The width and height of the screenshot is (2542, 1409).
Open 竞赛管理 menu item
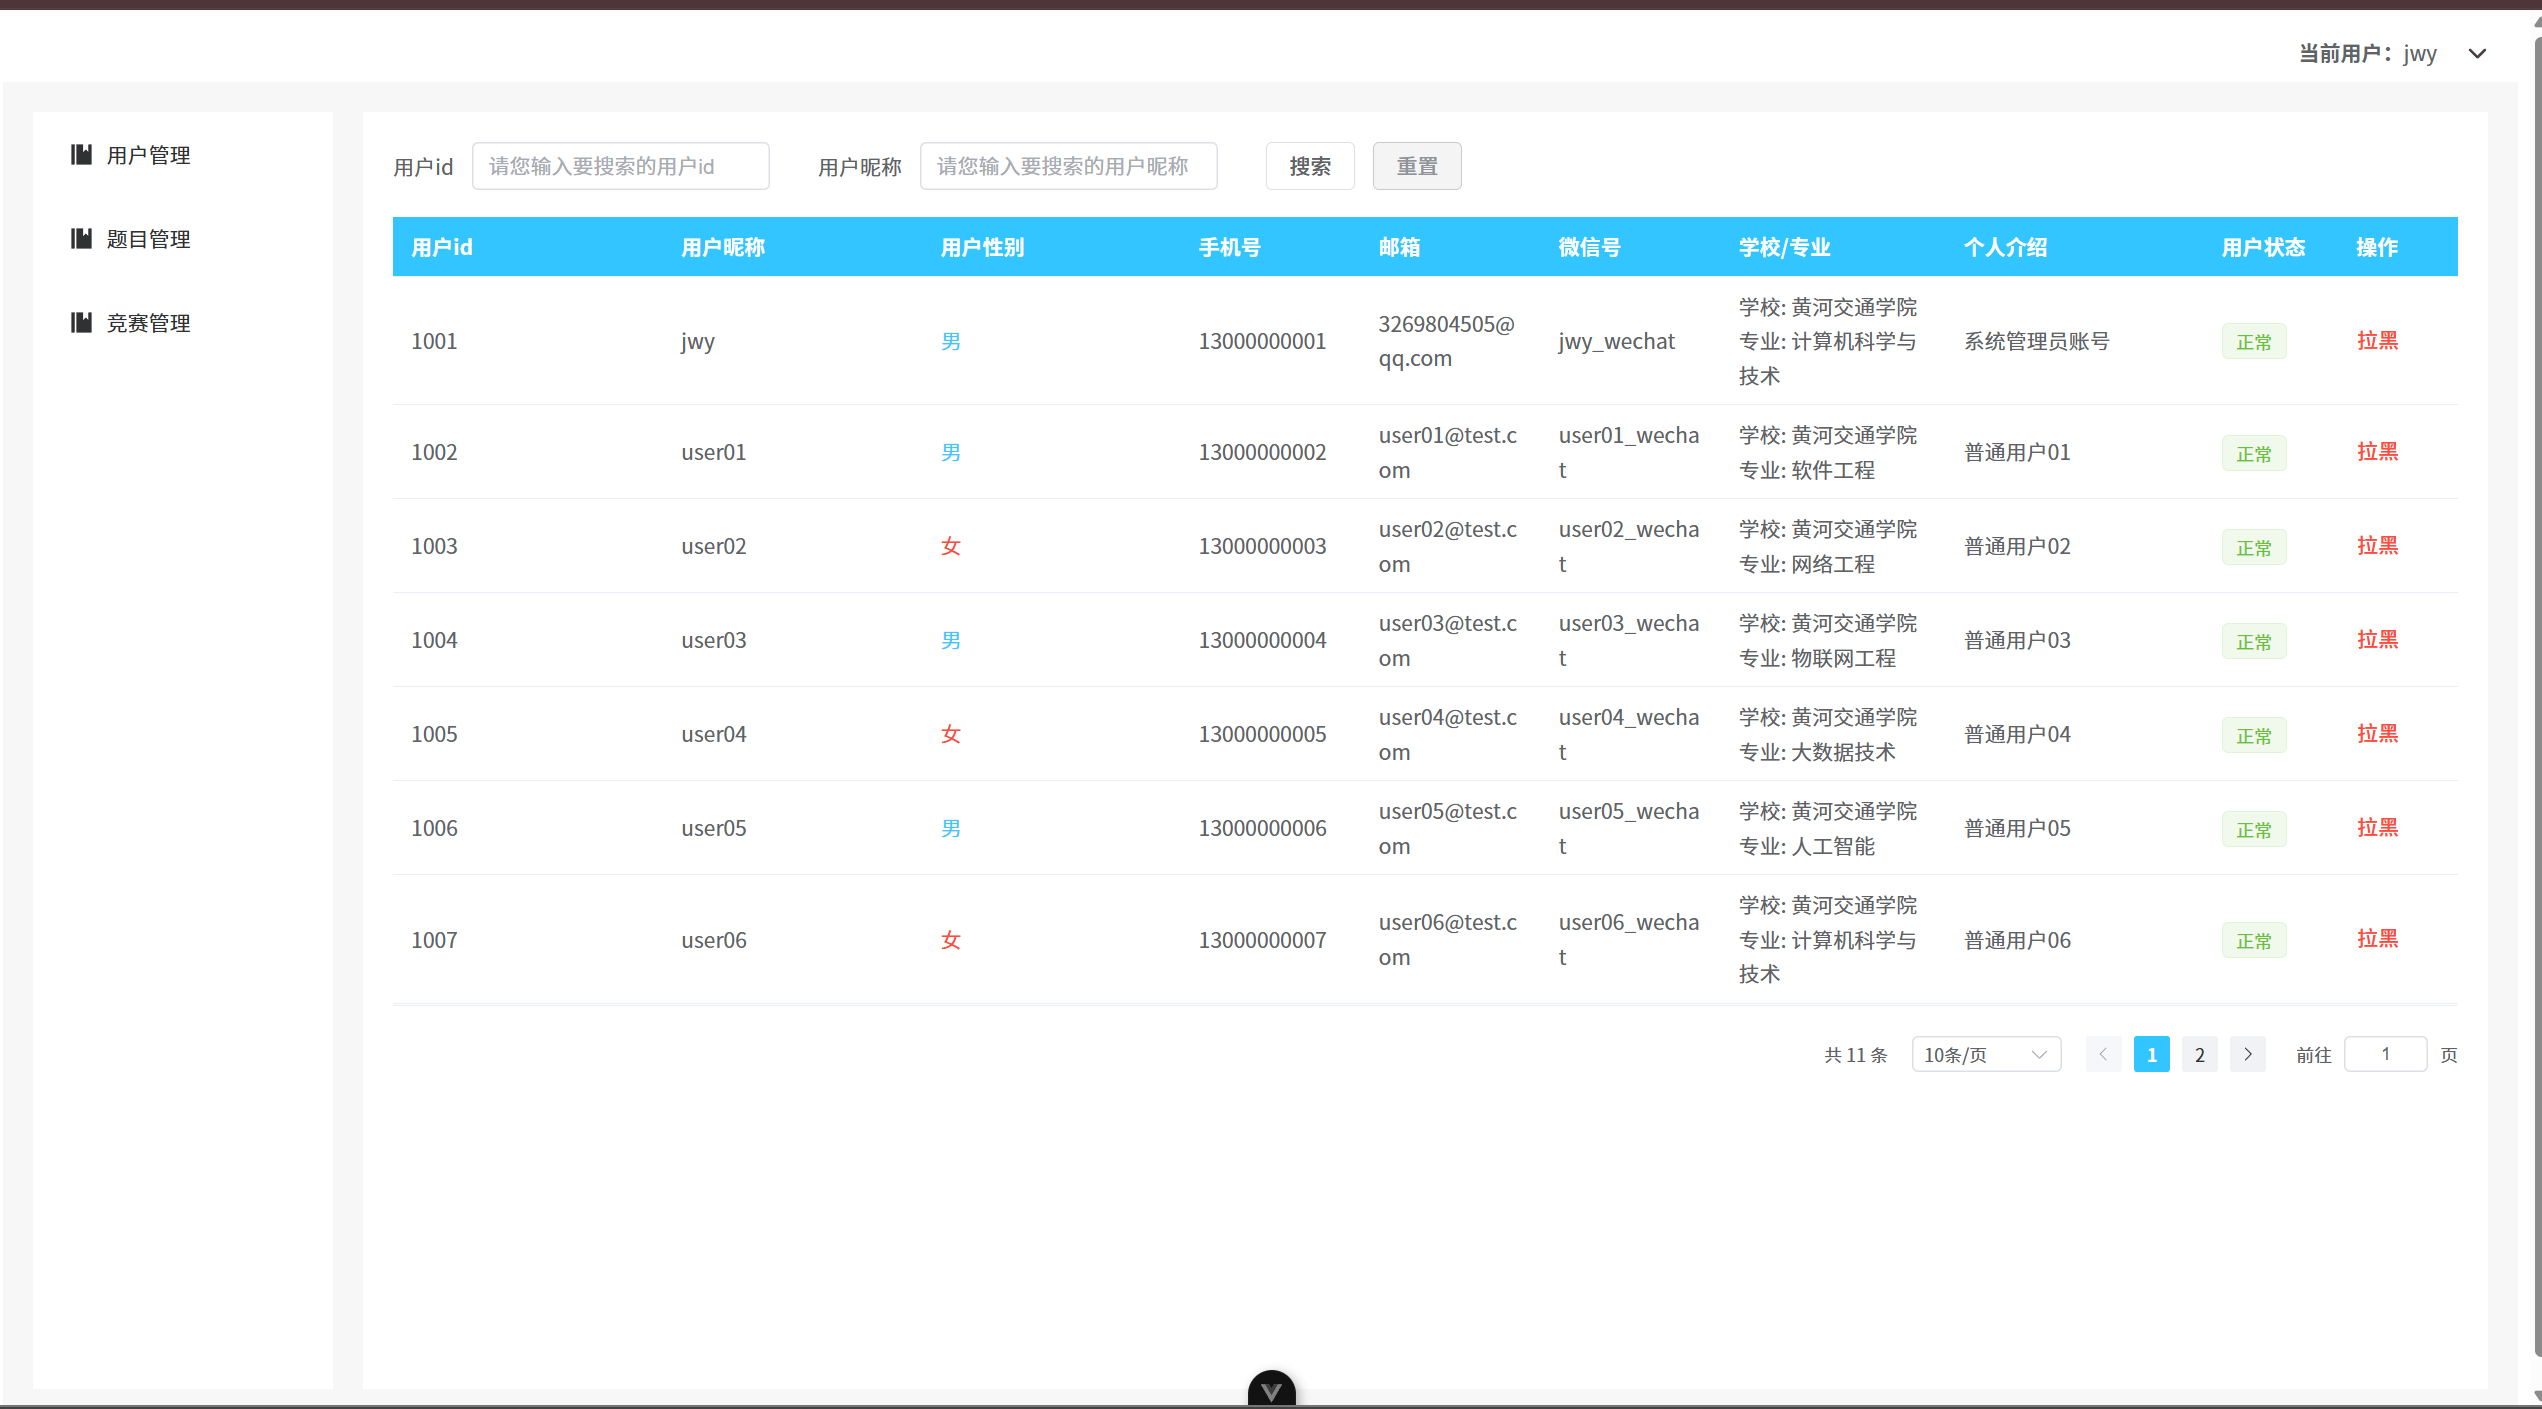pos(148,323)
